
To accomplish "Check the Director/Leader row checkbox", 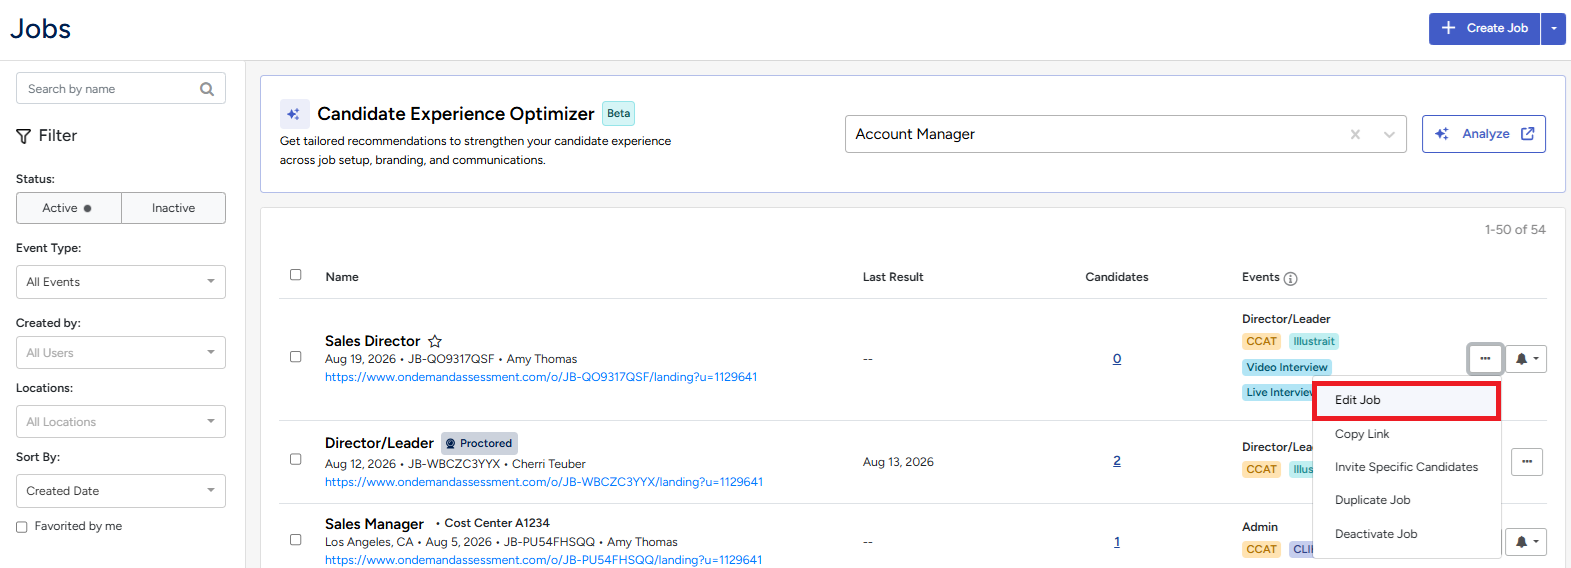I will [x=296, y=460].
